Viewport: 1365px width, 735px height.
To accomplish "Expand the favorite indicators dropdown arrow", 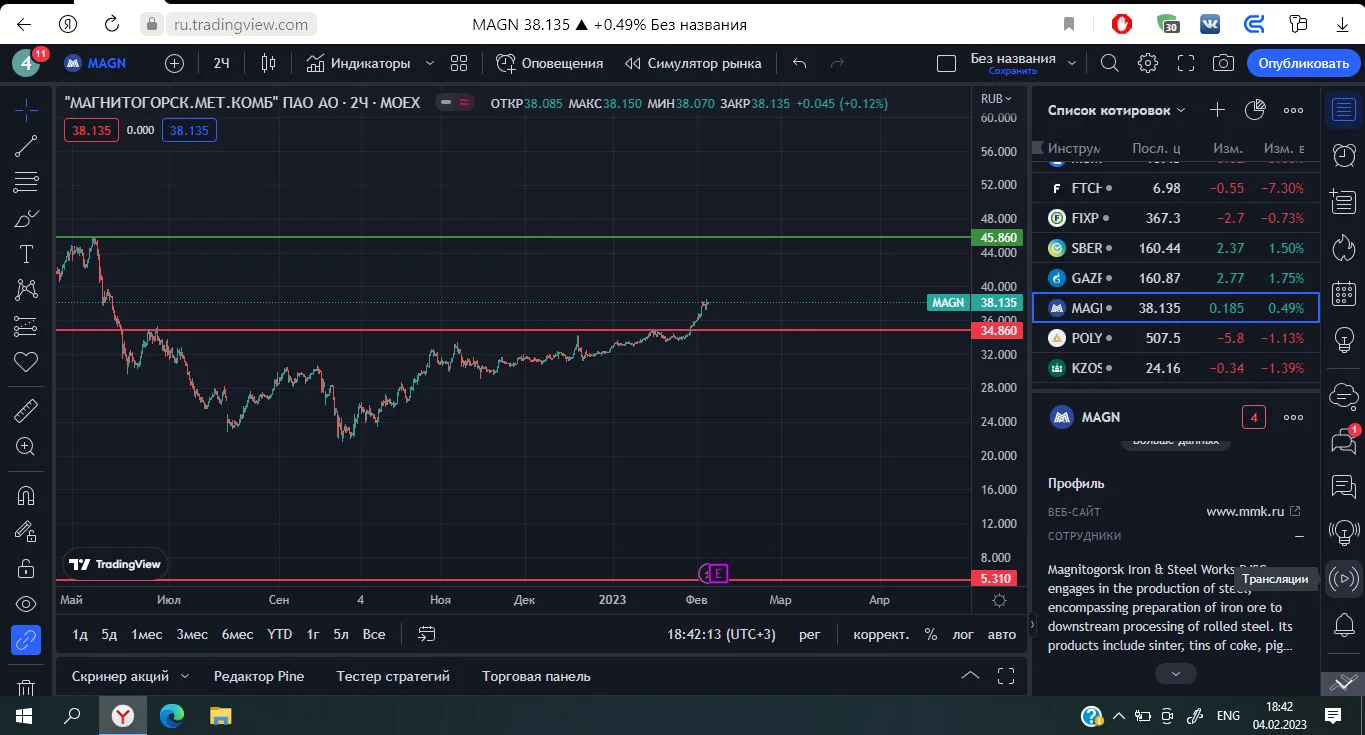I will tap(430, 63).
